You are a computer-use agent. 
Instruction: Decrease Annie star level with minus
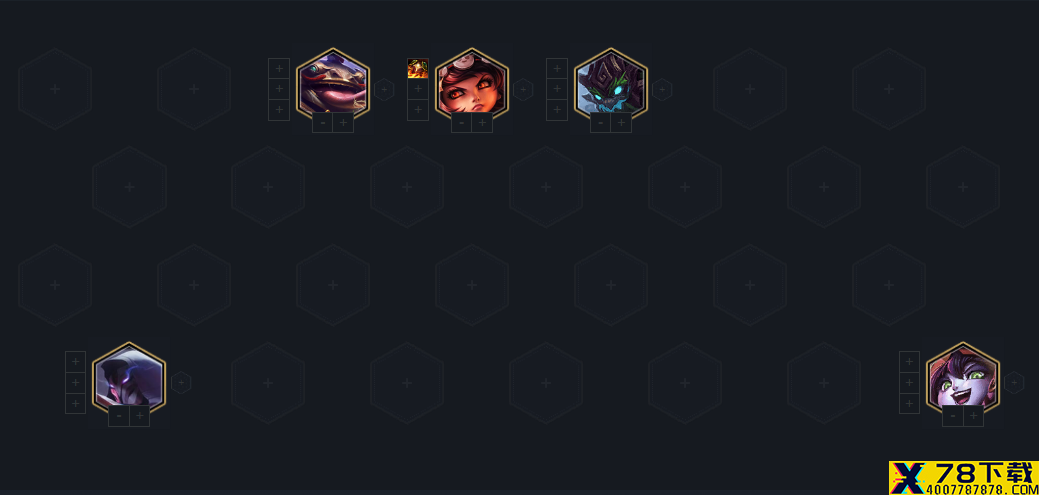(x=462, y=123)
